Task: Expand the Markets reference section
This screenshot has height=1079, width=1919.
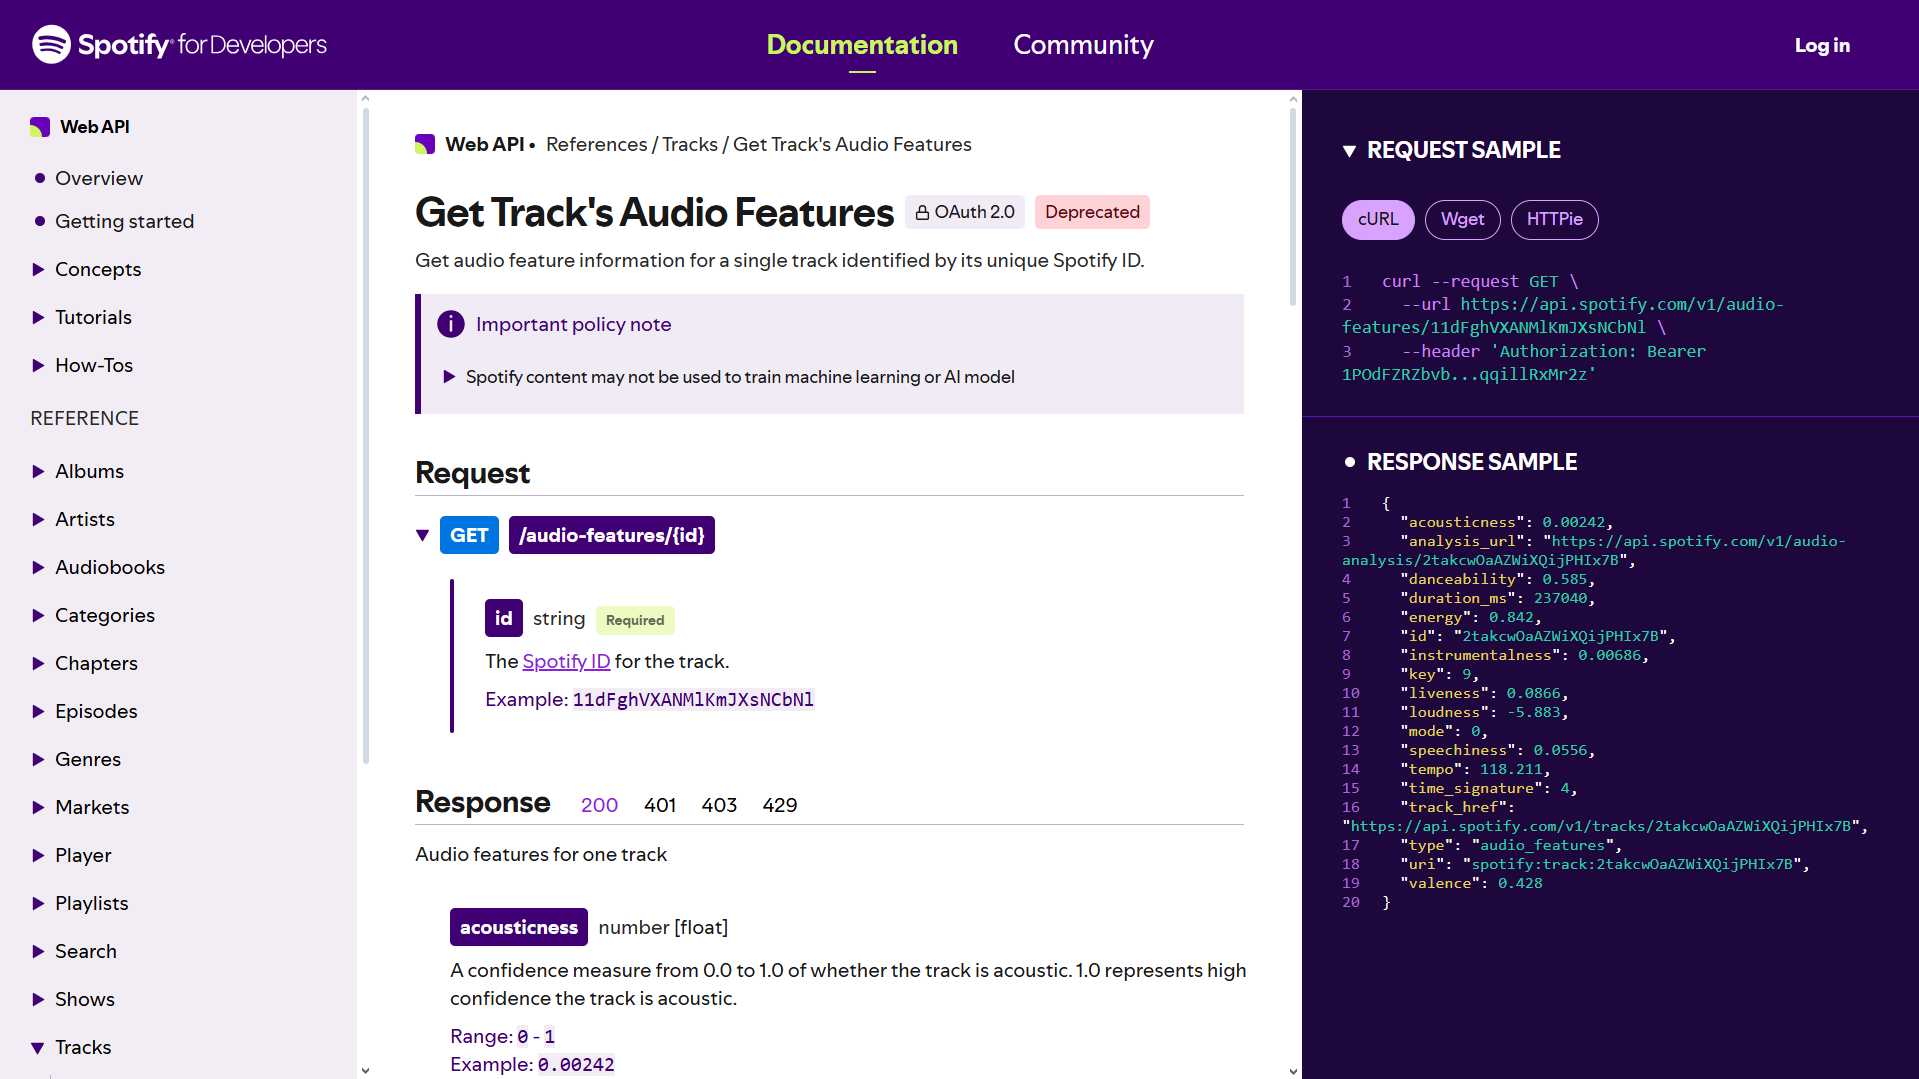Action: point(38,807)
